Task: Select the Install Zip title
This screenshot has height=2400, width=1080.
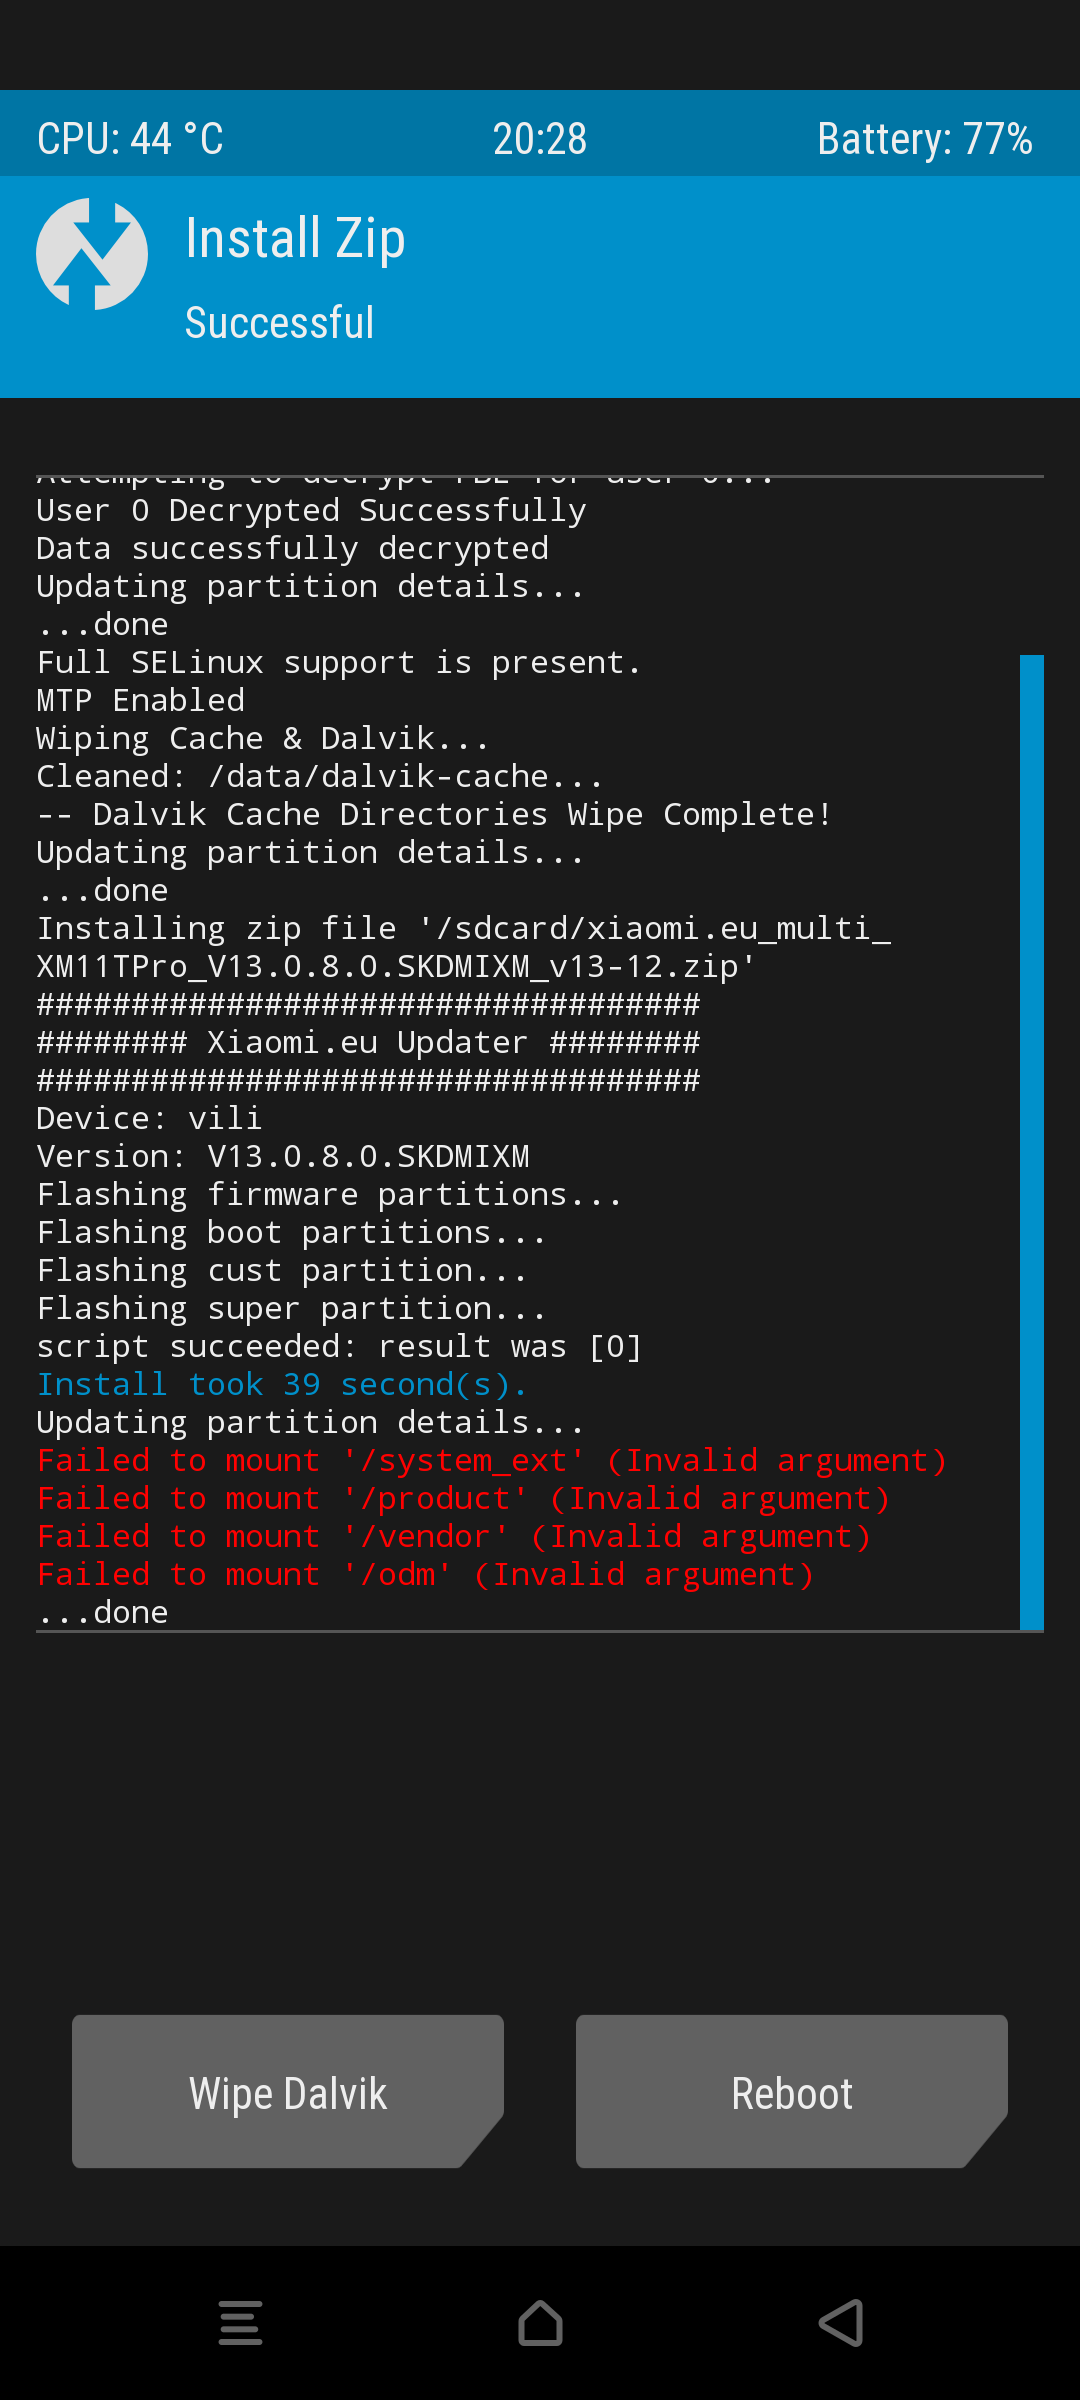Action: [296, 239]
